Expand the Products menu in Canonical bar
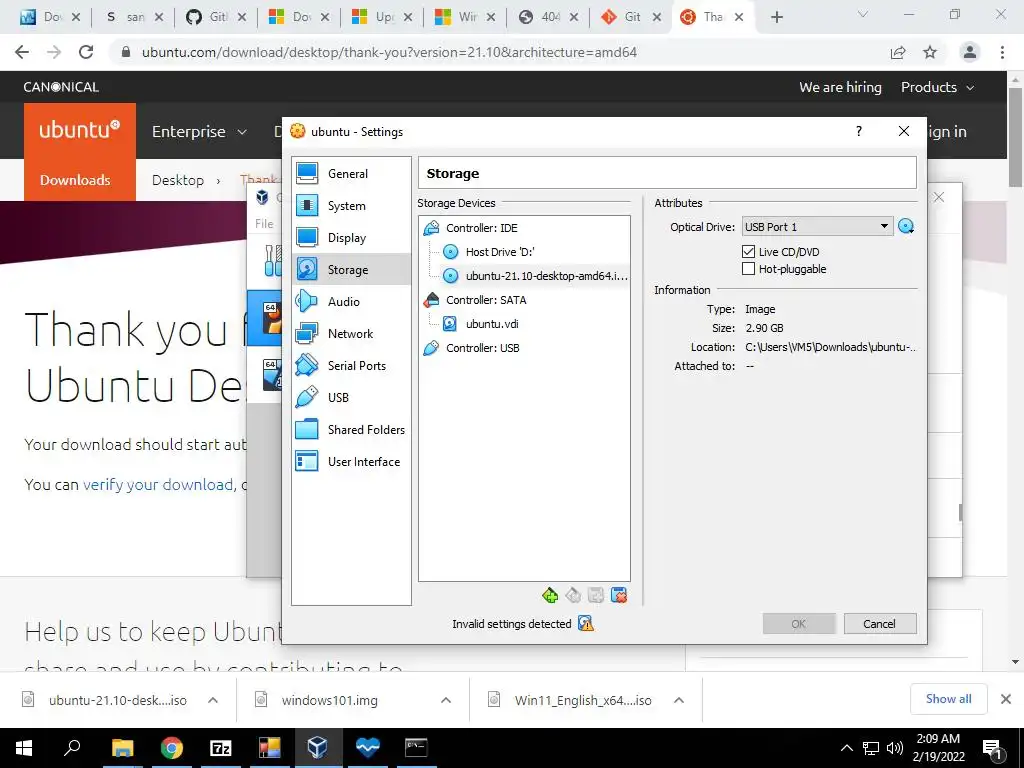Viewport: 1024px width, 768px height. pyautogui.click(x=937, y=87)
